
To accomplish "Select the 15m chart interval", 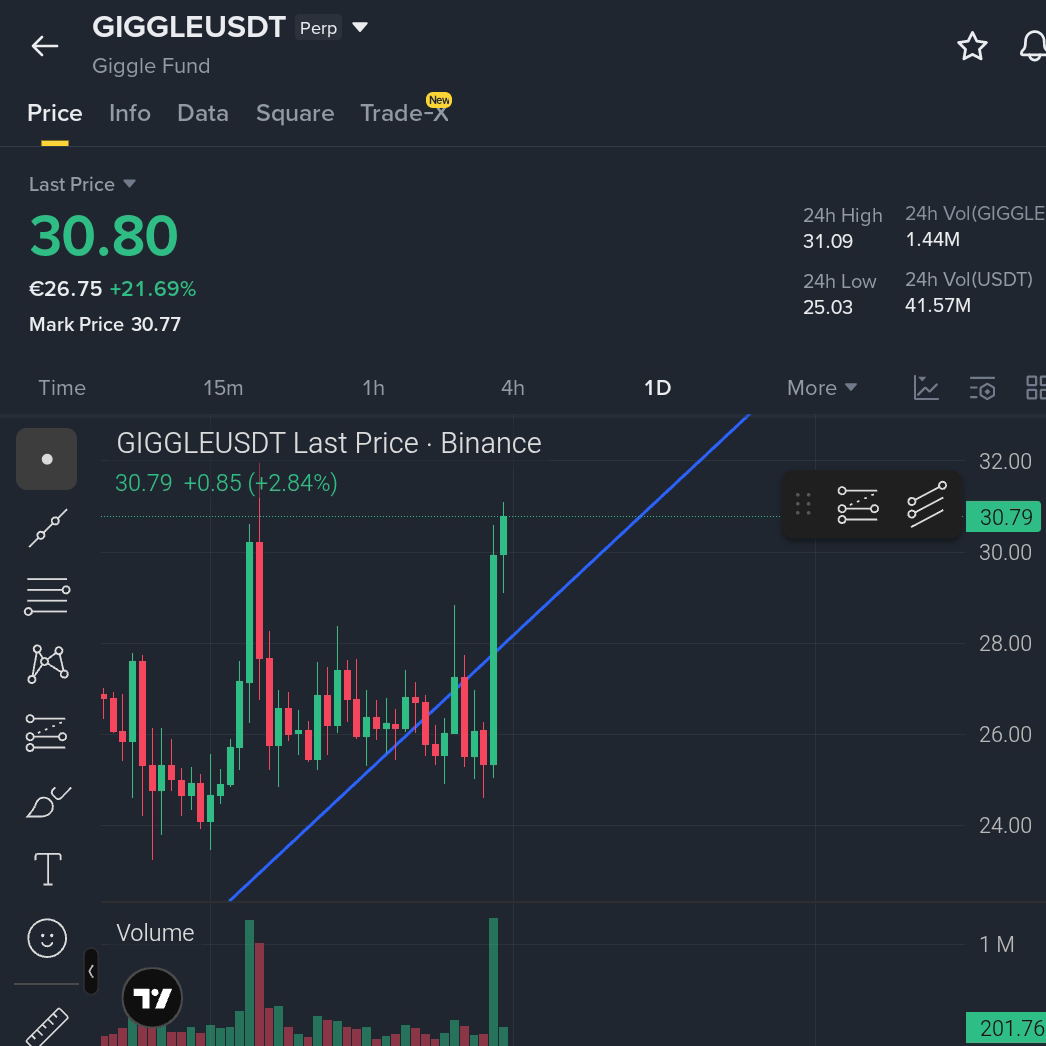I will (223, 388).
